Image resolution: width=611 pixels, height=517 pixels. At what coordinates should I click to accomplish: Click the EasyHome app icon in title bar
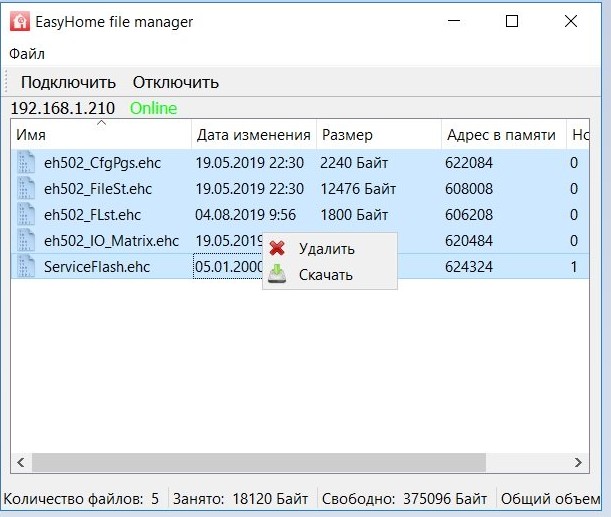17,21
